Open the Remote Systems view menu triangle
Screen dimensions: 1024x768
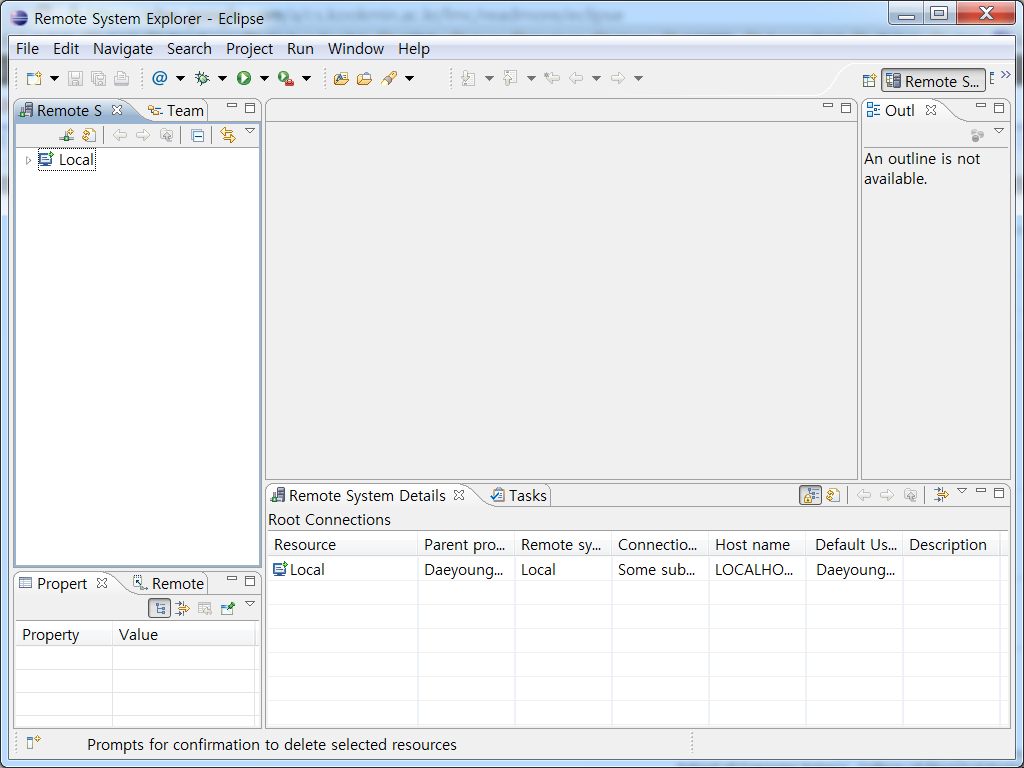249,131
